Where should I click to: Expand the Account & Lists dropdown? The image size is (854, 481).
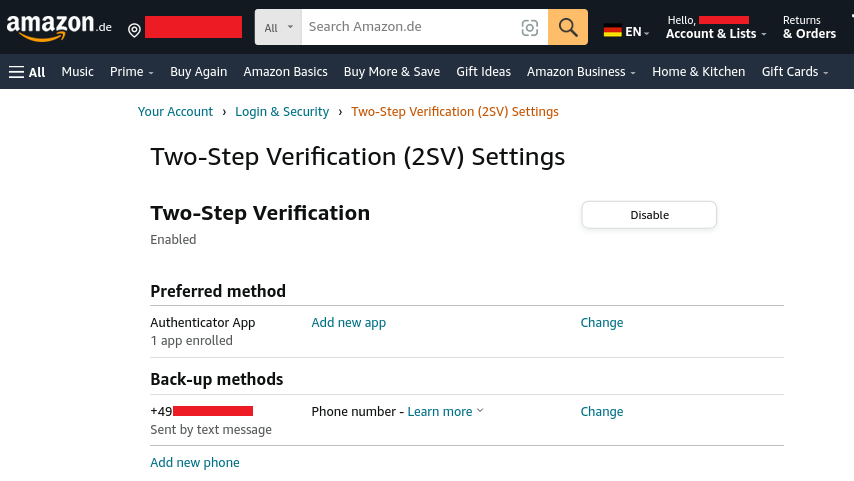click(x=716, y=34)
